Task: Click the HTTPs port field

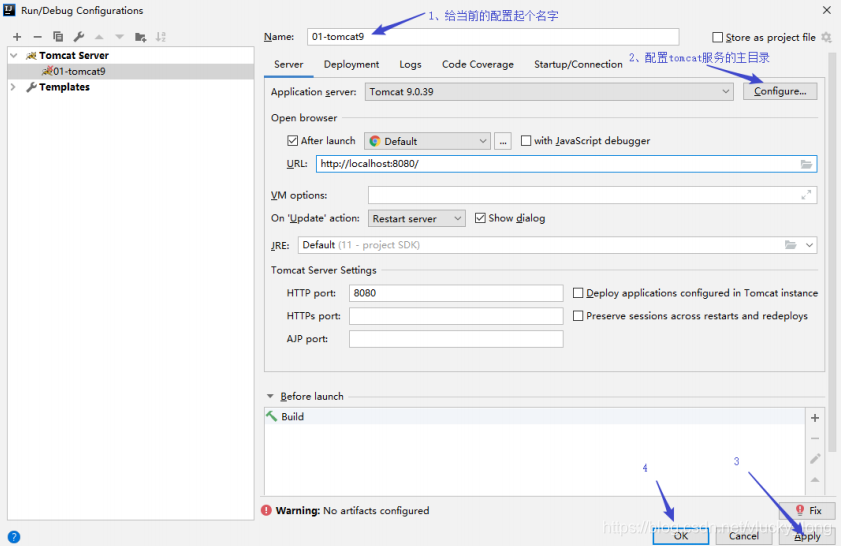Action: [456, 316]
